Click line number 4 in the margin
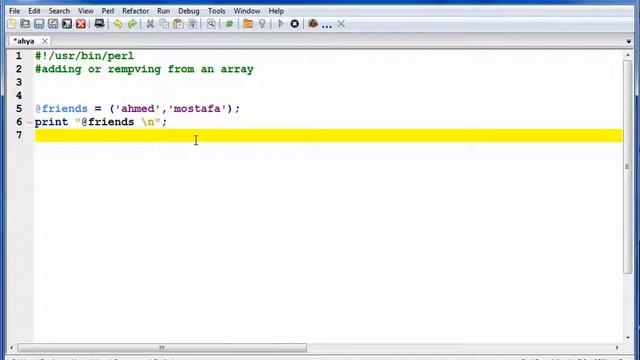This screenshot has height=360, width=640. pyautogui.click(x=19, y=96)
